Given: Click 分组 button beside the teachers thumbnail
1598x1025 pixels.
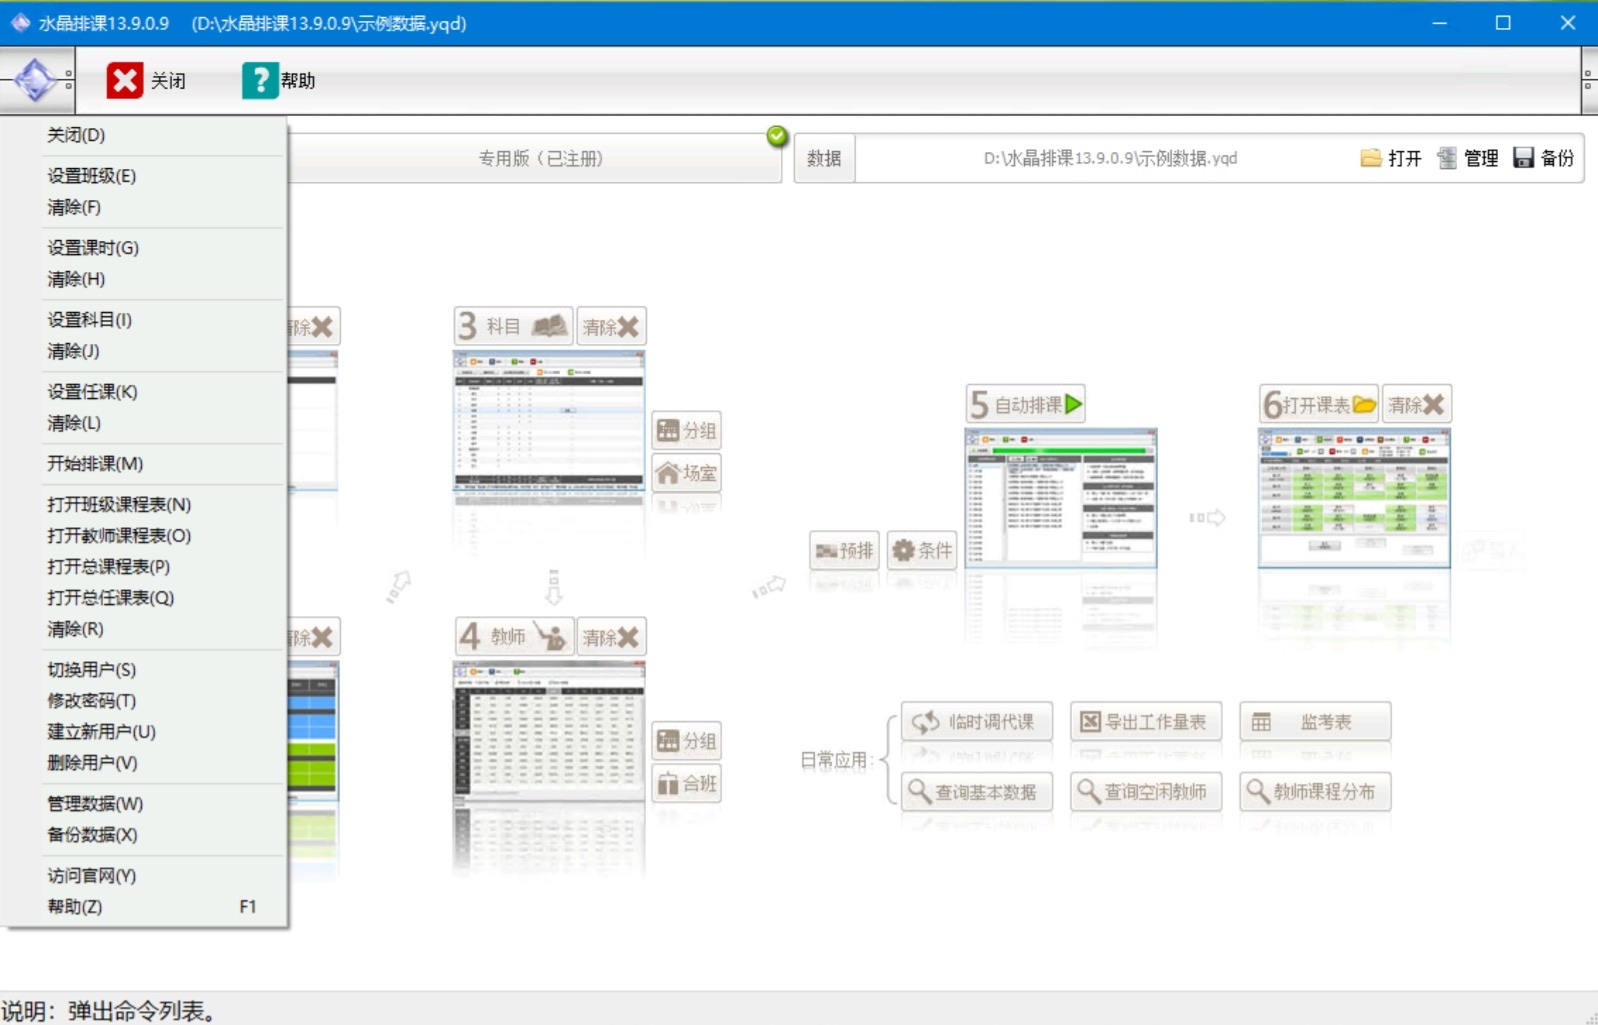Looking at the screenshot, I should click(686, 740).
